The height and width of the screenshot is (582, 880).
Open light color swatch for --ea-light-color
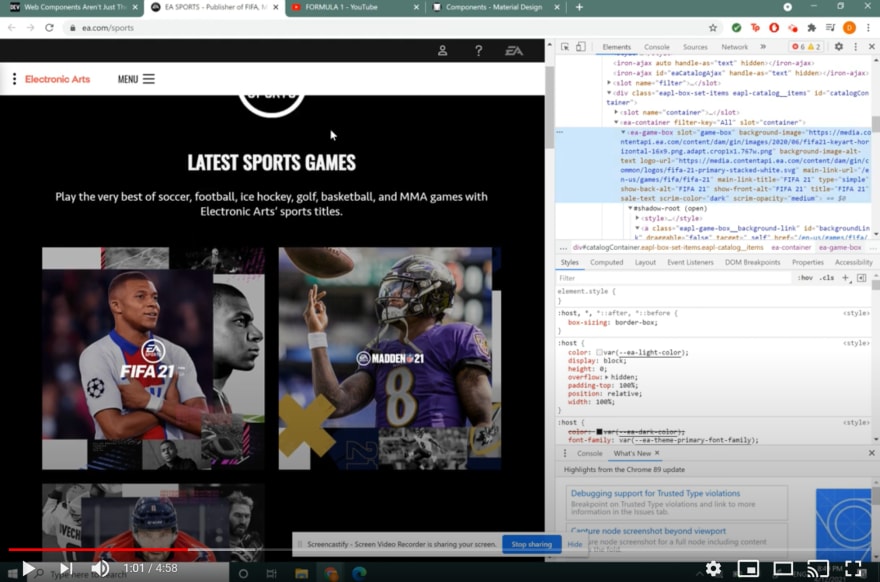599,352
